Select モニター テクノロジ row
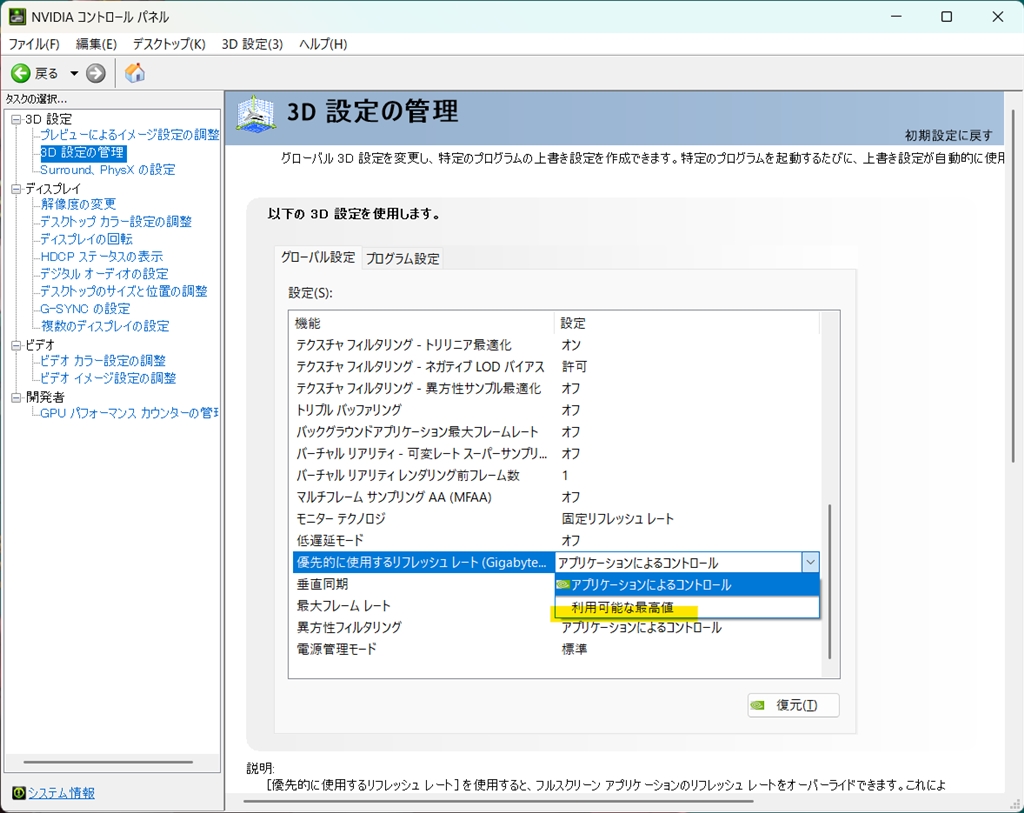This screenshot has width=1024, height=813. 554,518
